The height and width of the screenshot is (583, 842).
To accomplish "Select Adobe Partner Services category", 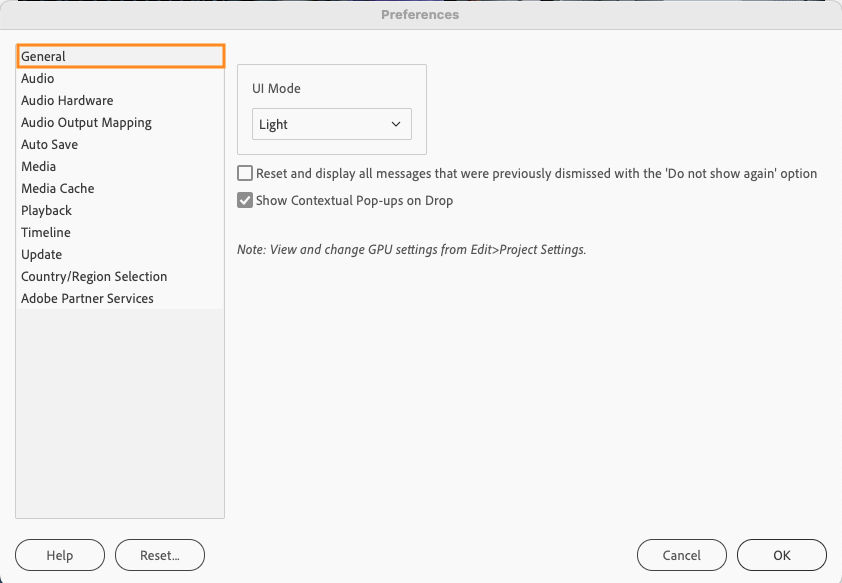I will tap(87, 298).
